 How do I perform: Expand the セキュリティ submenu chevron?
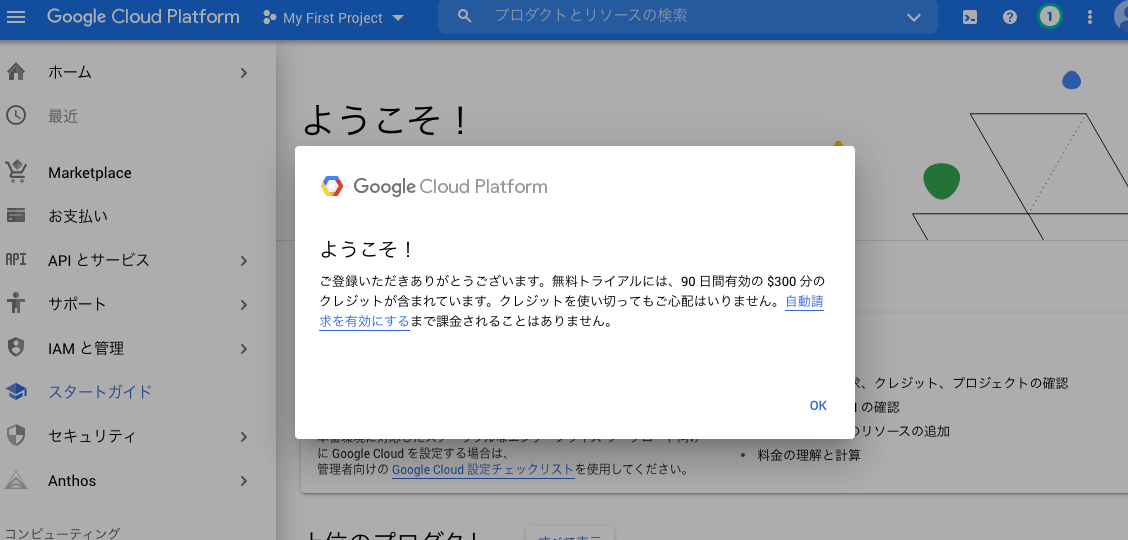[x=244, y=436]
